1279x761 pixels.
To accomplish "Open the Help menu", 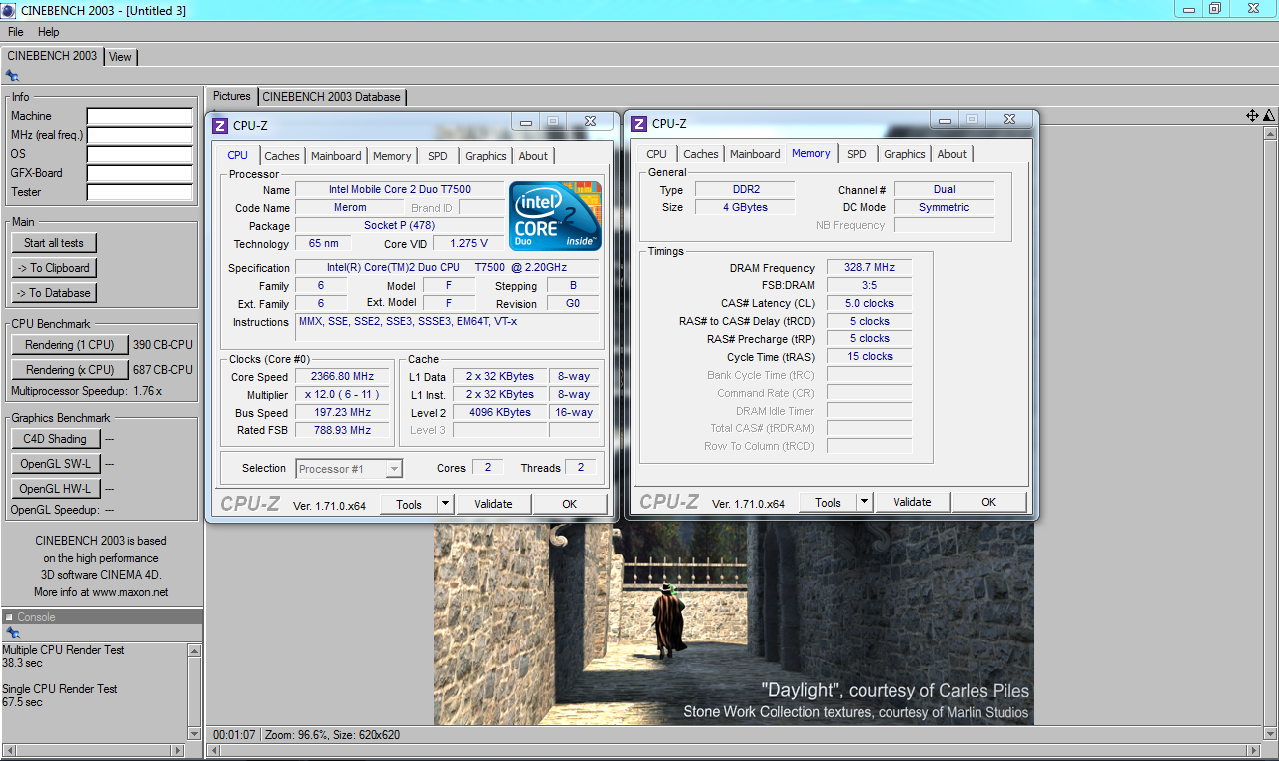I will click(49, 32).
